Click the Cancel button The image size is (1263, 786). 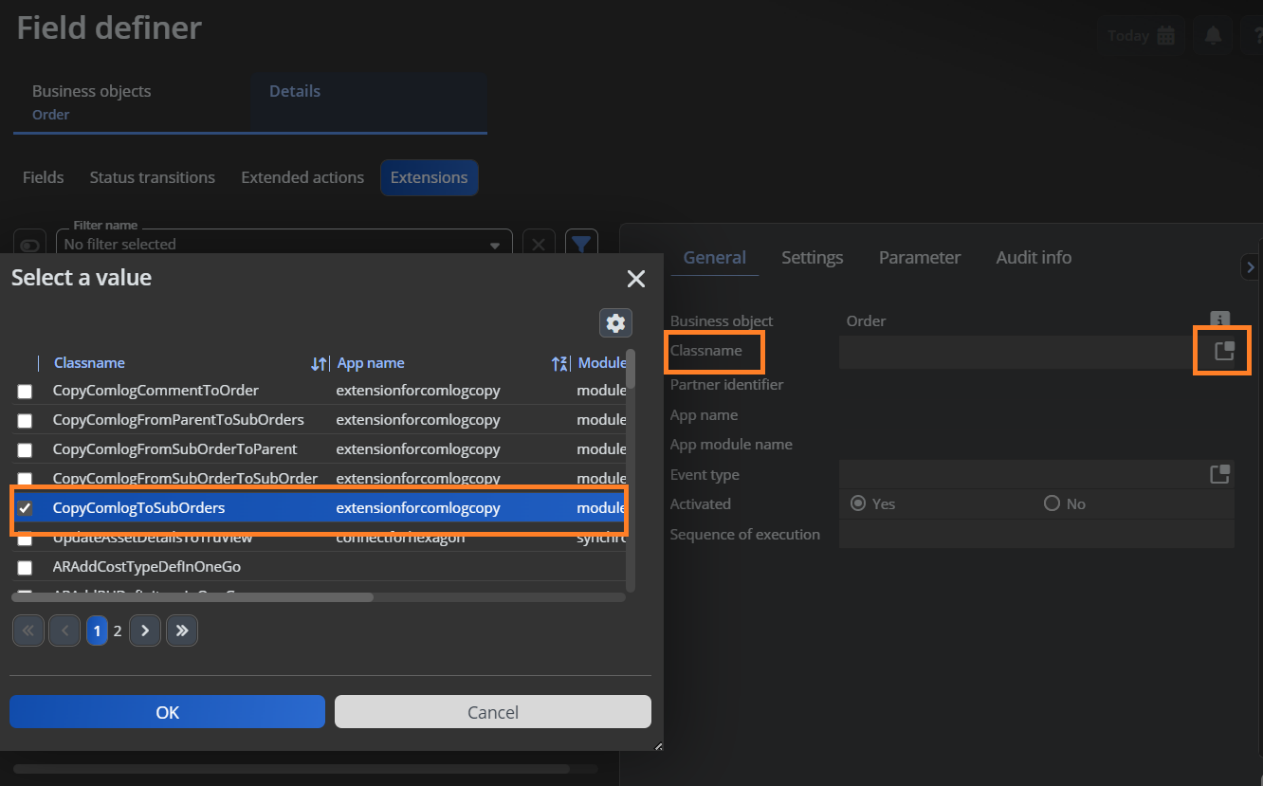click(x=493, y=712)
